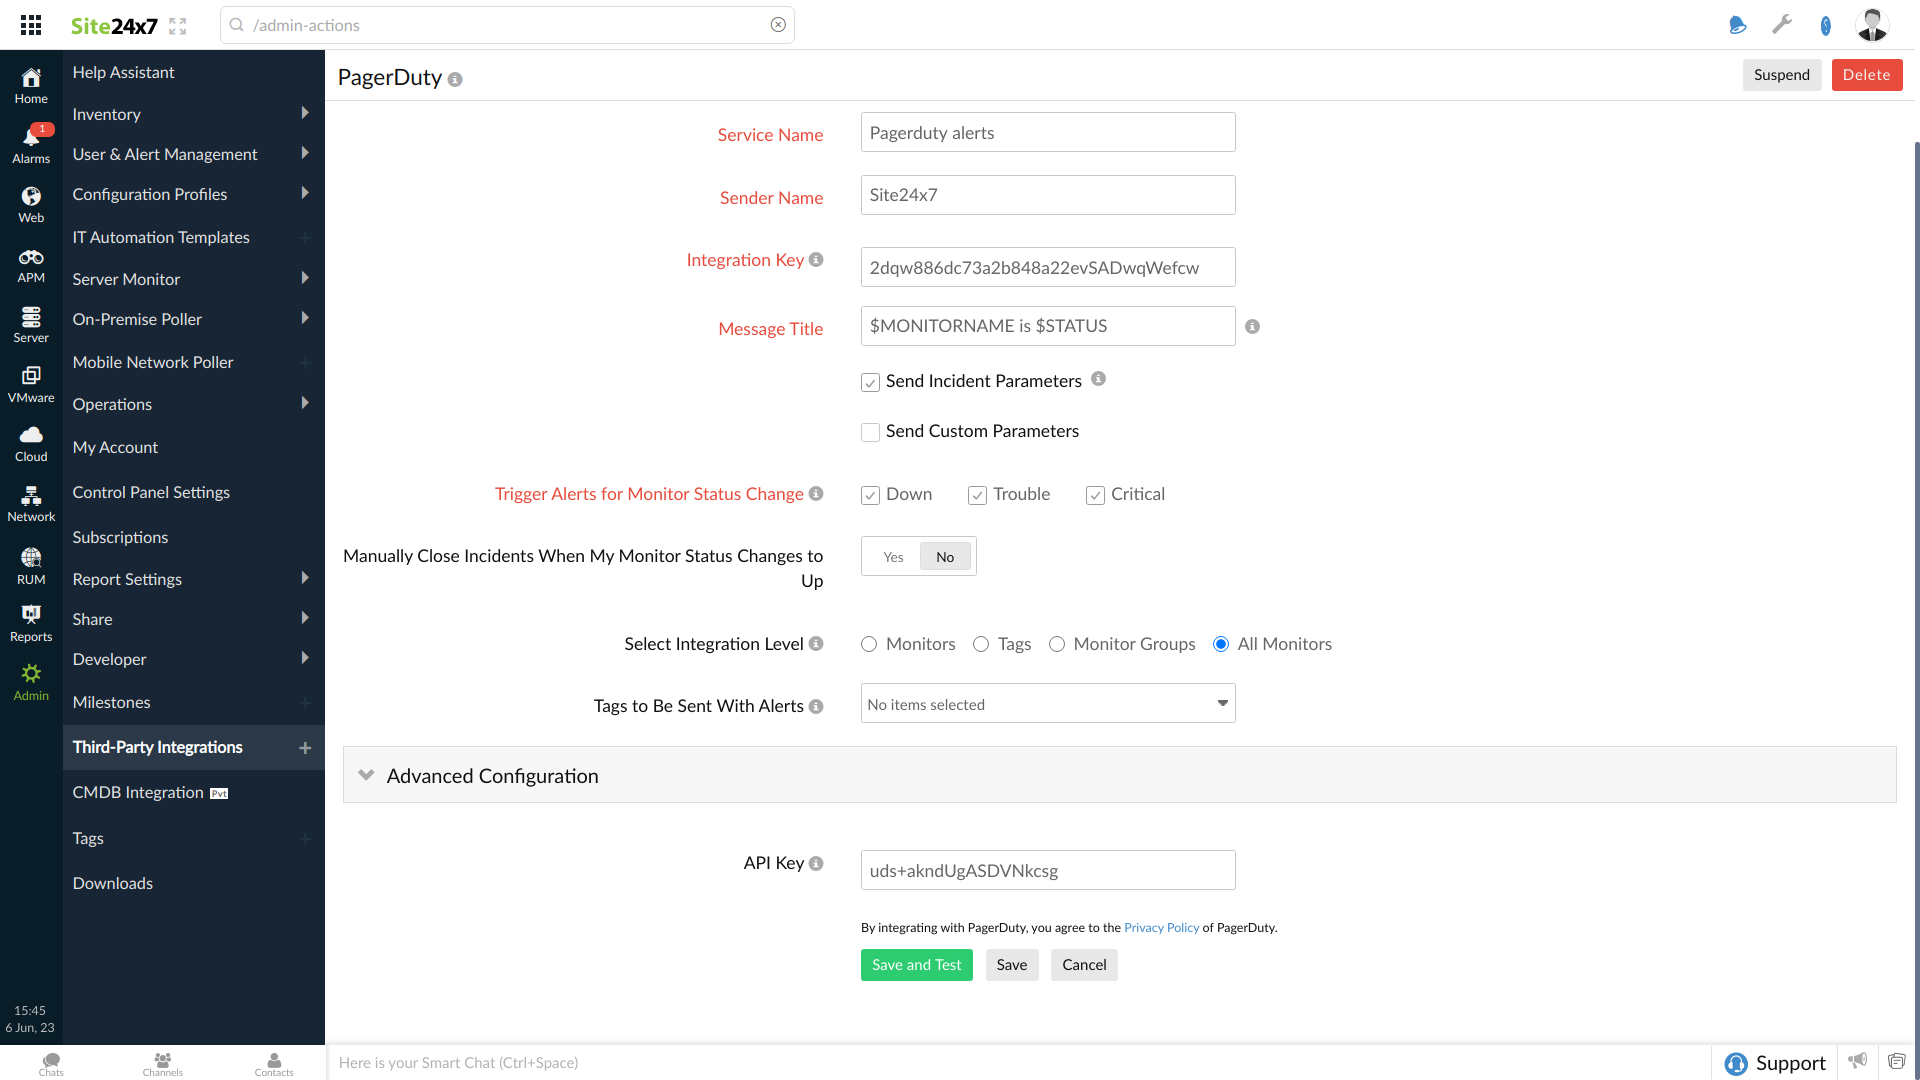Click the wrench tools icon in header
The height and width of the screenshot is (1080, 1920).
tap(1782, 25)
